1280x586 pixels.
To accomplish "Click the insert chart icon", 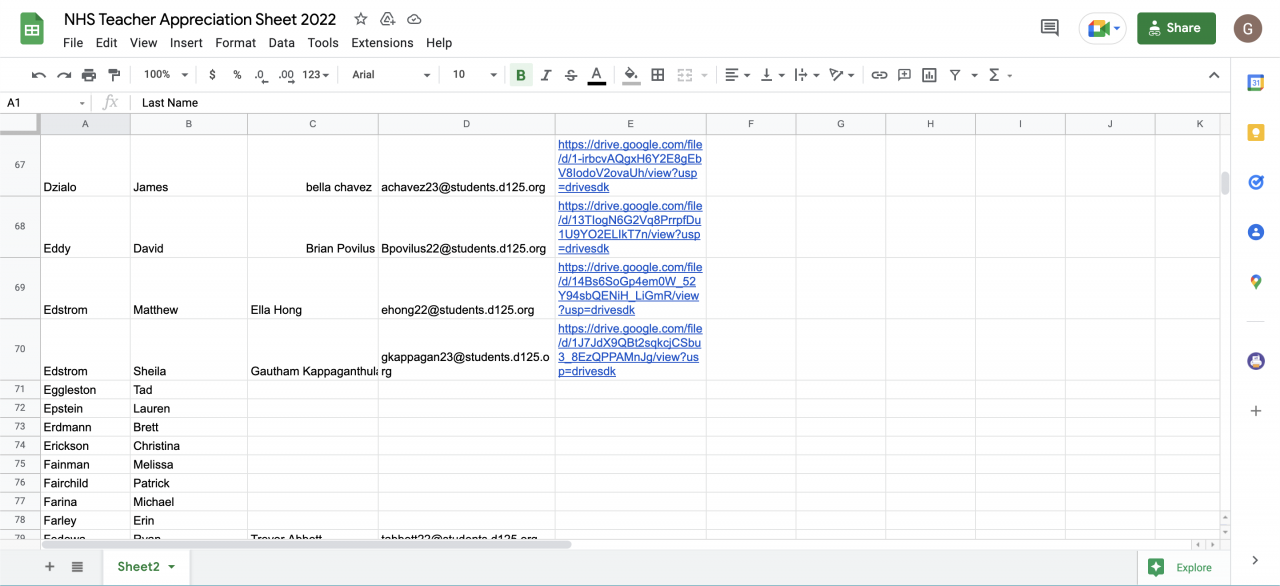I will (x=929, y=75).
